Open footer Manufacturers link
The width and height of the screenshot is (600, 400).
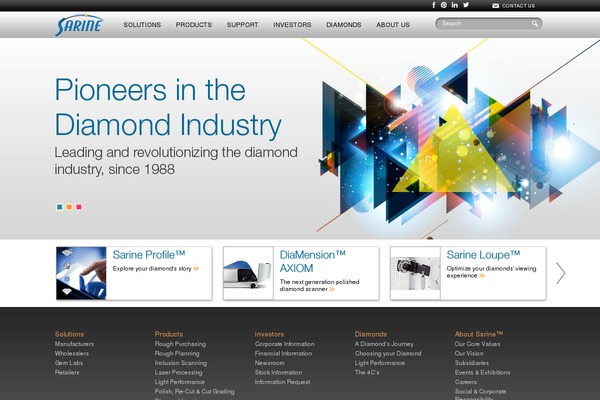[74, 344]
